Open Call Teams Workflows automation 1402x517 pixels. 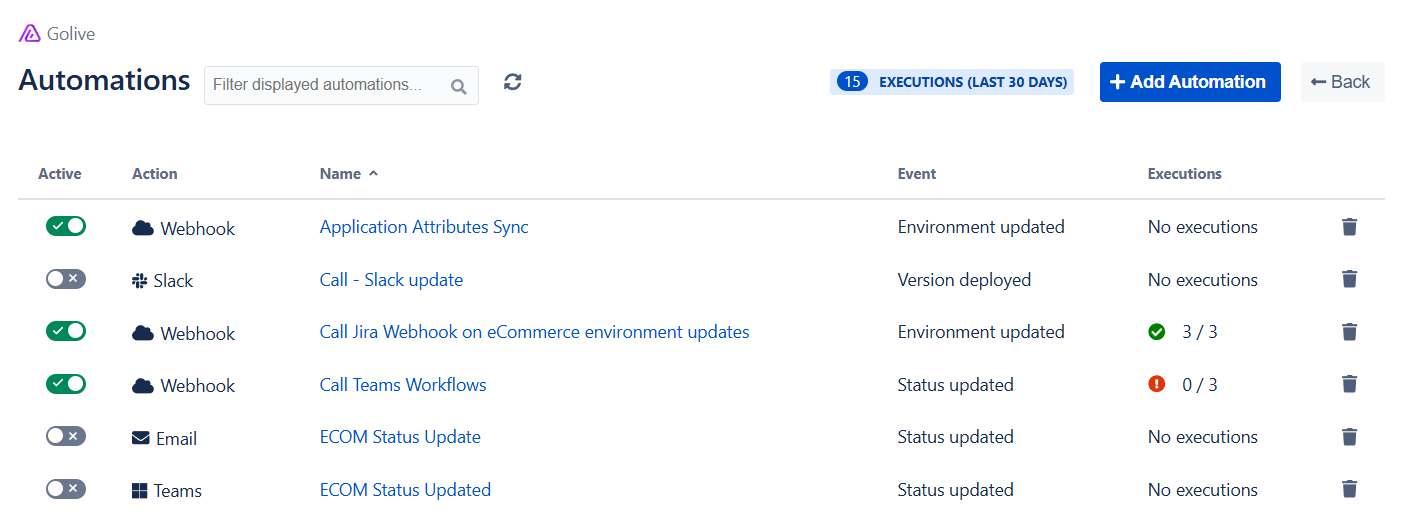click(x=403, y=385)
